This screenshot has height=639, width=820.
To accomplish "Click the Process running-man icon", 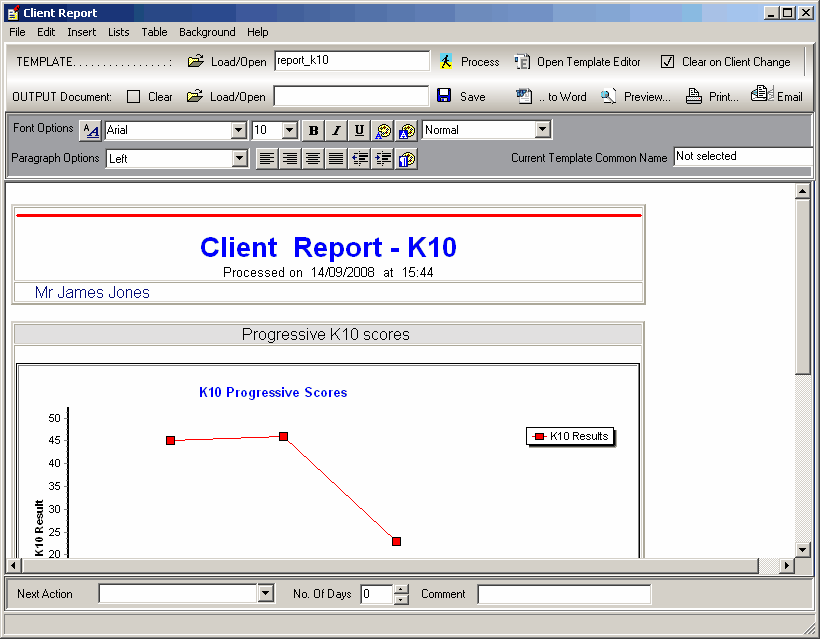I will 446,62.
